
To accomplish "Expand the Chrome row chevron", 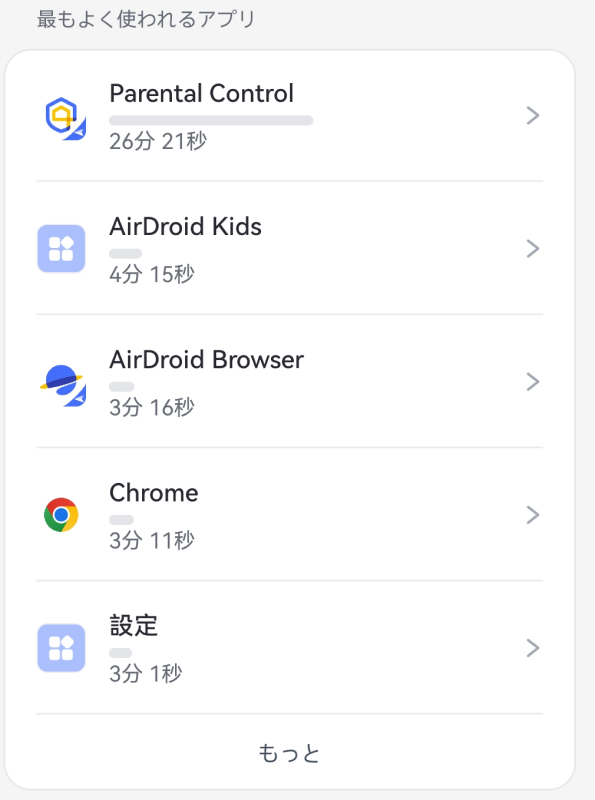I will [x=533, y=514].
